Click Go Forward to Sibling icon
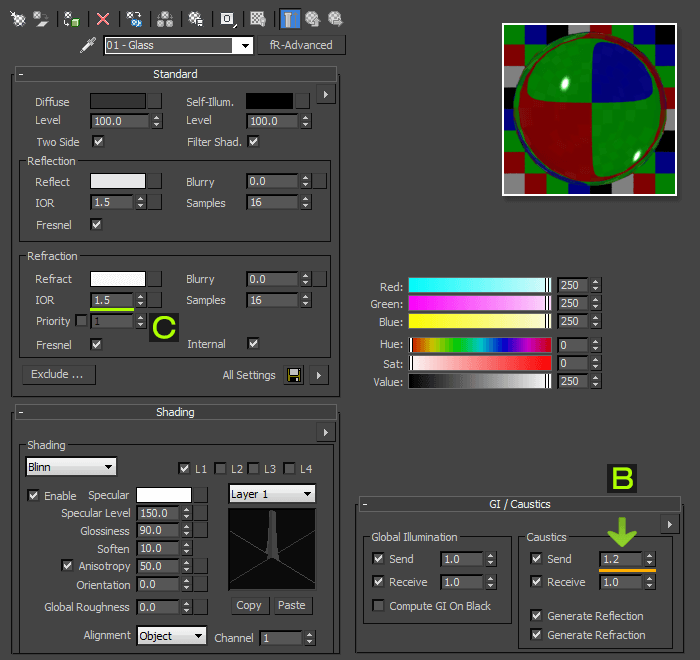700x660 pixels. [x=335, y=19]
